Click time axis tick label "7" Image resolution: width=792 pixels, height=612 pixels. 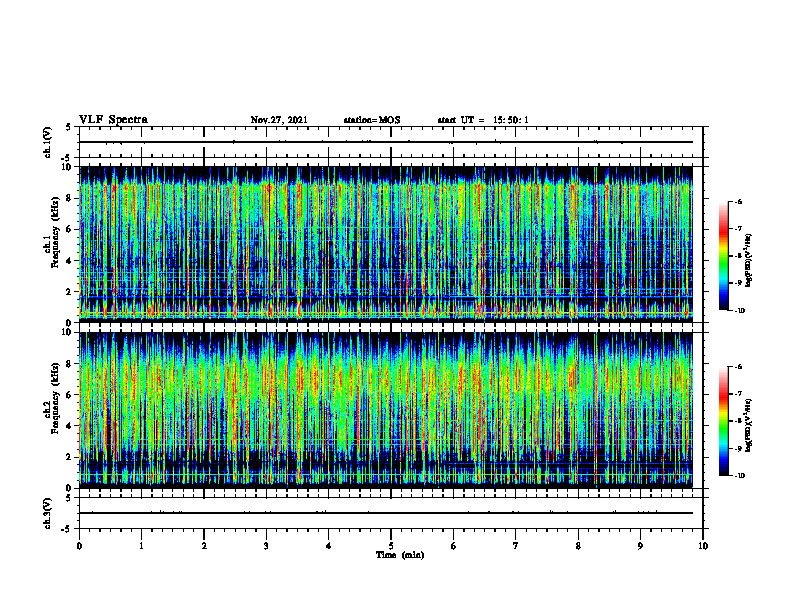(516, 546)
